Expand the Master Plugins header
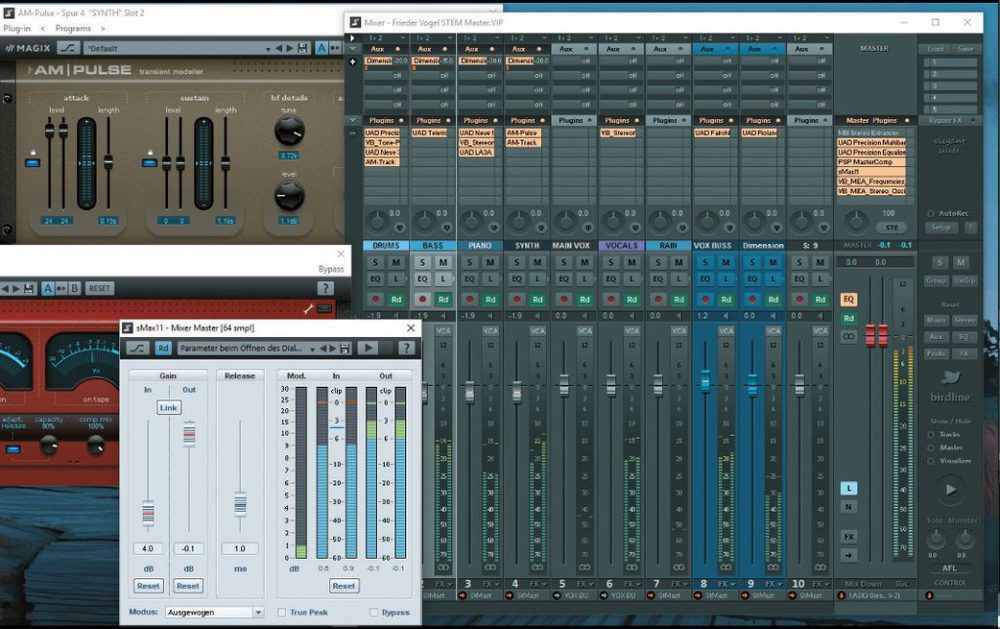The height and width of the screenshot is (629, 1000). coord(876,120)
